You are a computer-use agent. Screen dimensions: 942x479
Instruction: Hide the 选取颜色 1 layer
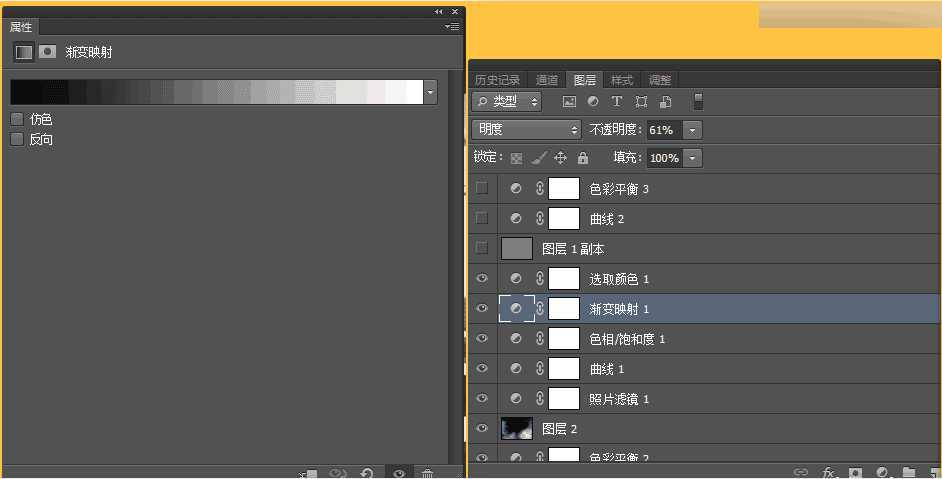[483, 279]
